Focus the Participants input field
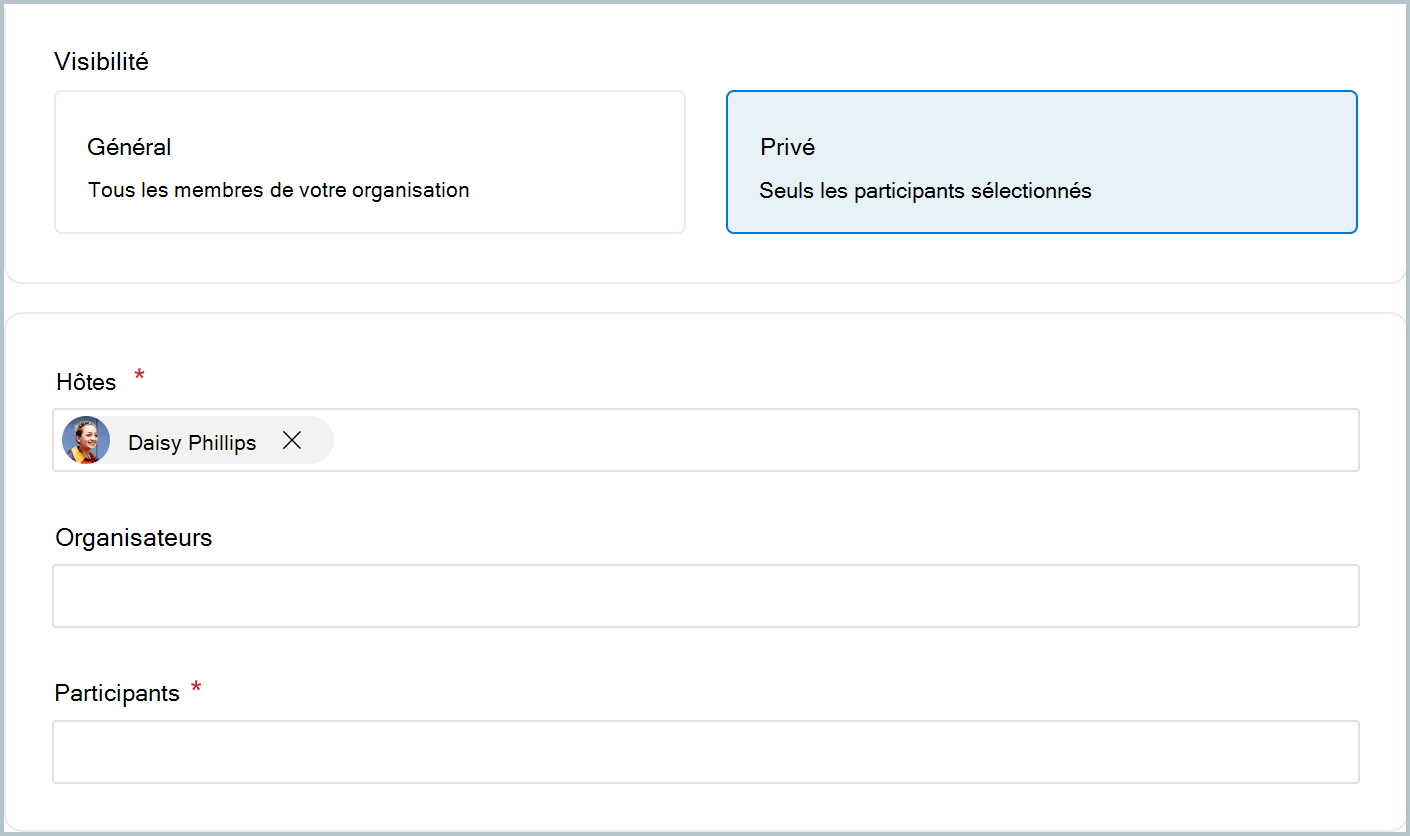The image size is (1410, 836). tap(706, 752)
